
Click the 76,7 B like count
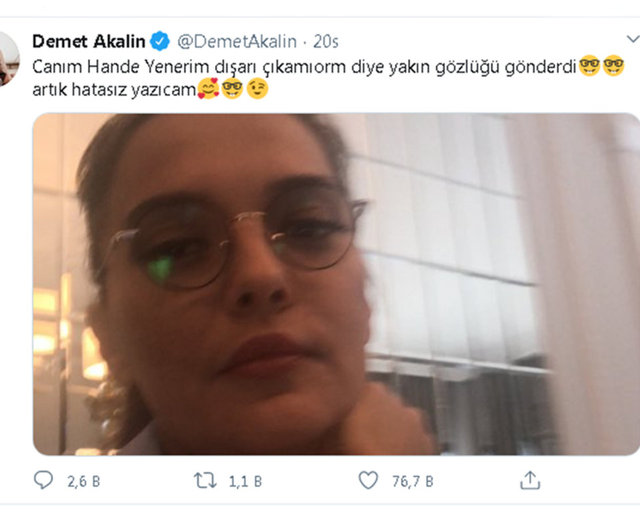[413, 481]
